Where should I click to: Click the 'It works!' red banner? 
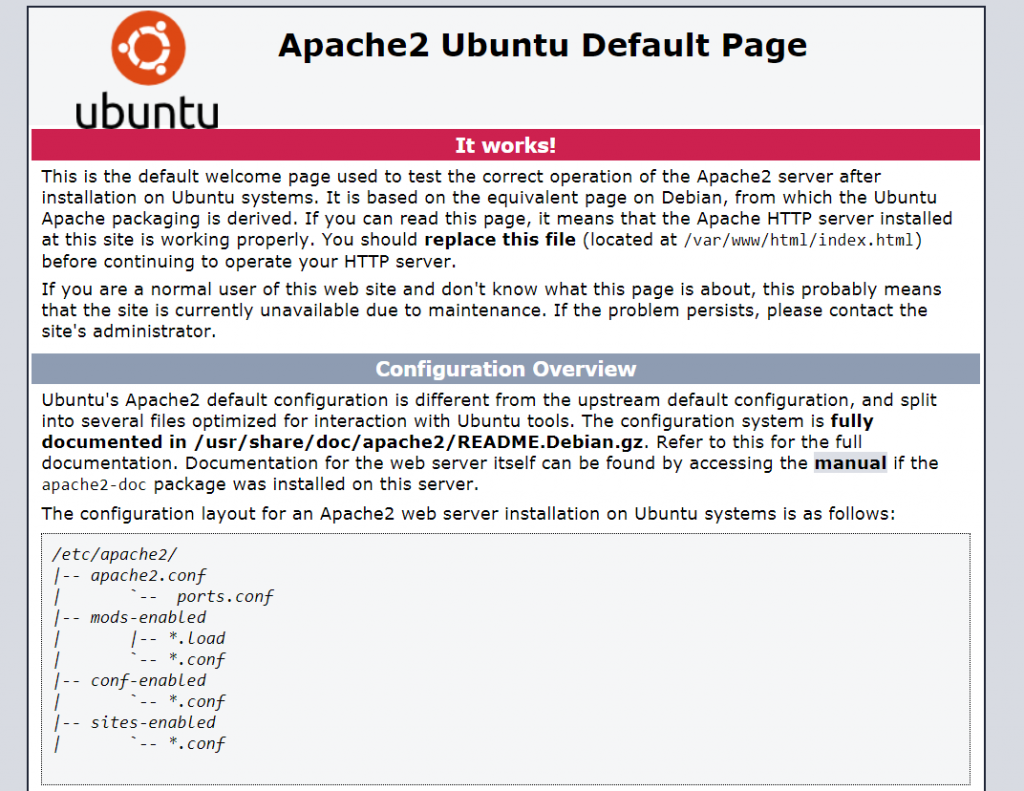pos(505,145)
